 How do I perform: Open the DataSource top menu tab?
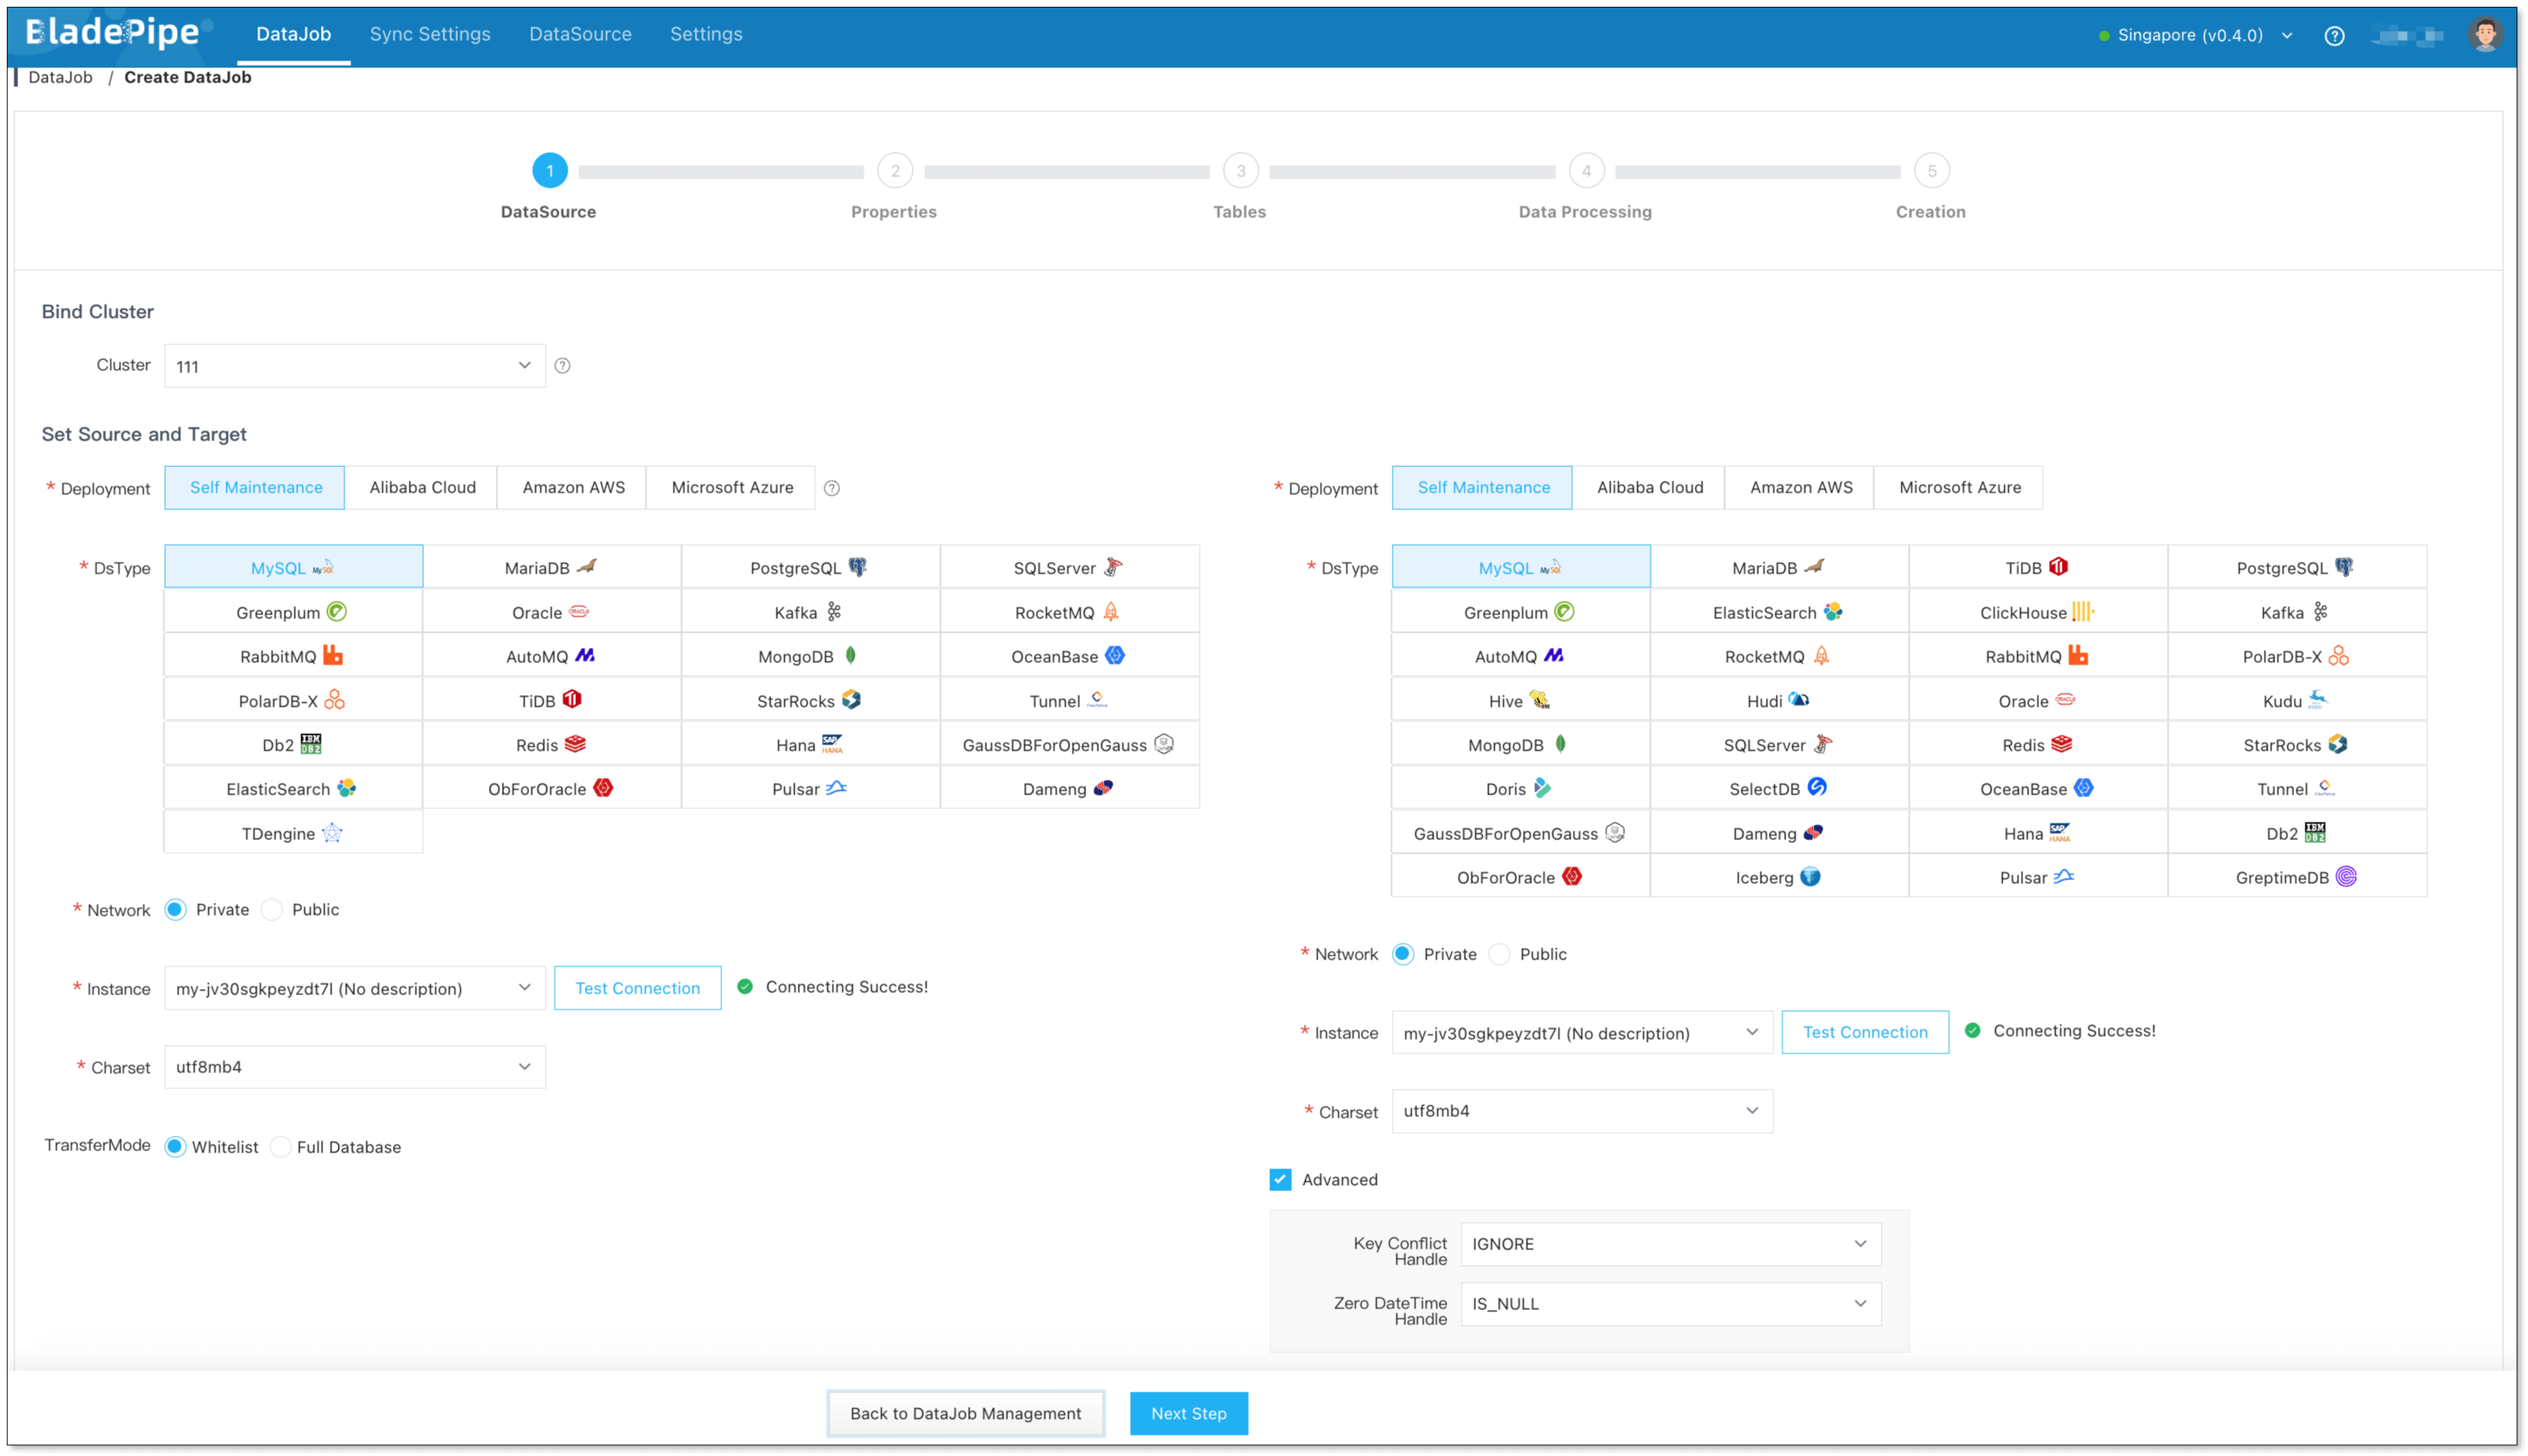point(580,34)
